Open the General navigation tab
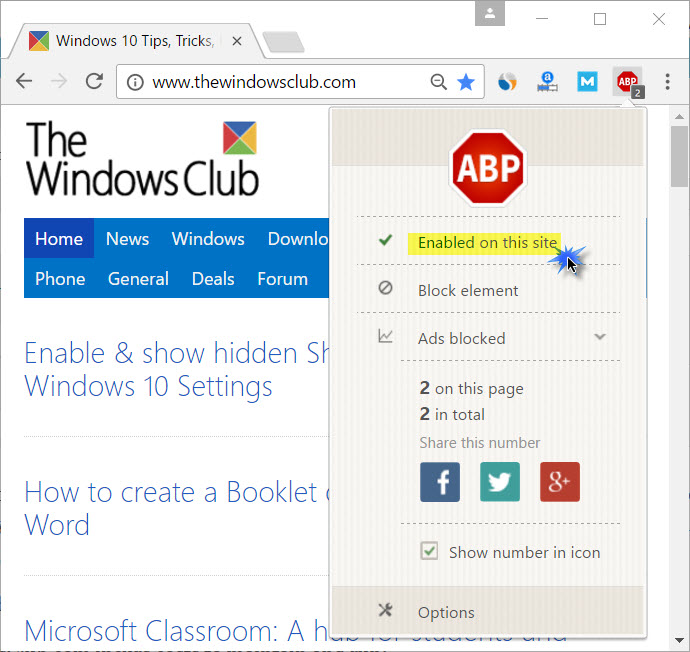Viewport: 690px width, 652px height. tap(138, 279)
